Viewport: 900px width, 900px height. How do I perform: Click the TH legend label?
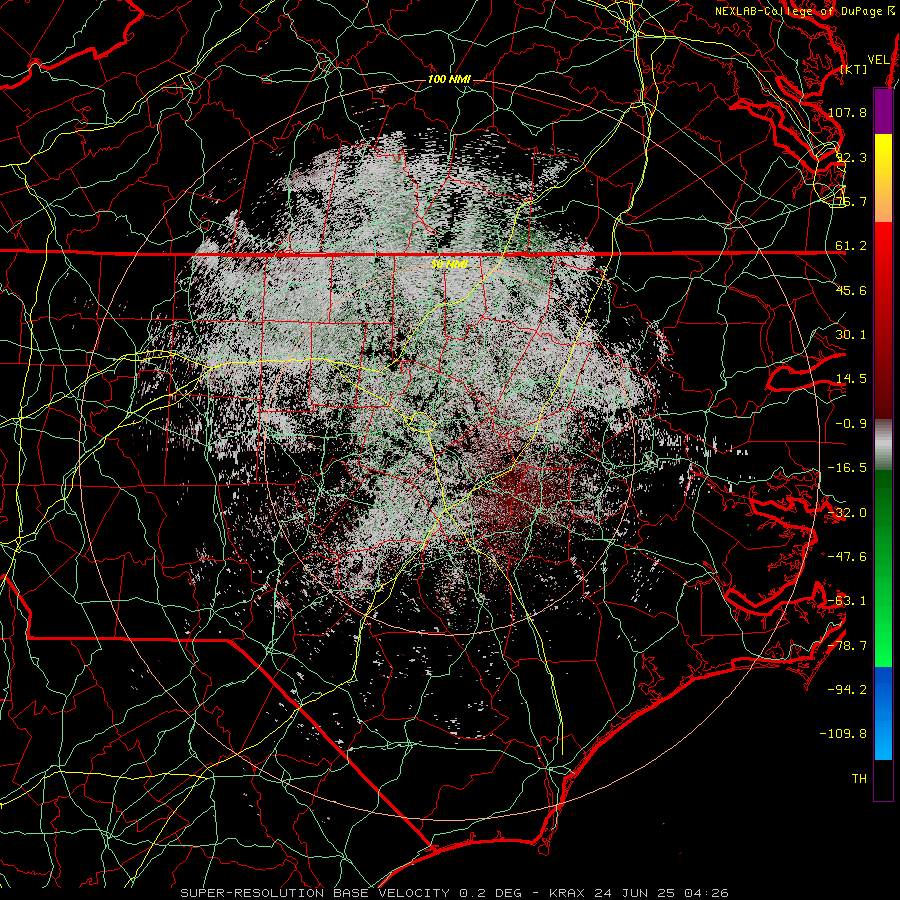[x=859, y=779]
